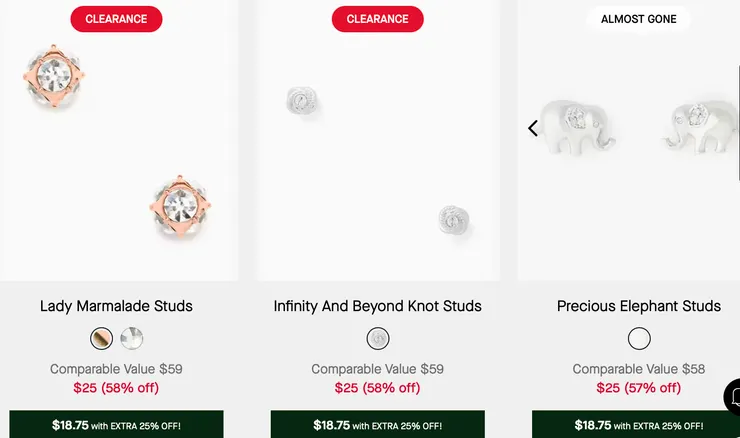Click the $25 (57% off) elephant studs price
Viewport: 740px width, 438px height.
click(x=638, y=388)
